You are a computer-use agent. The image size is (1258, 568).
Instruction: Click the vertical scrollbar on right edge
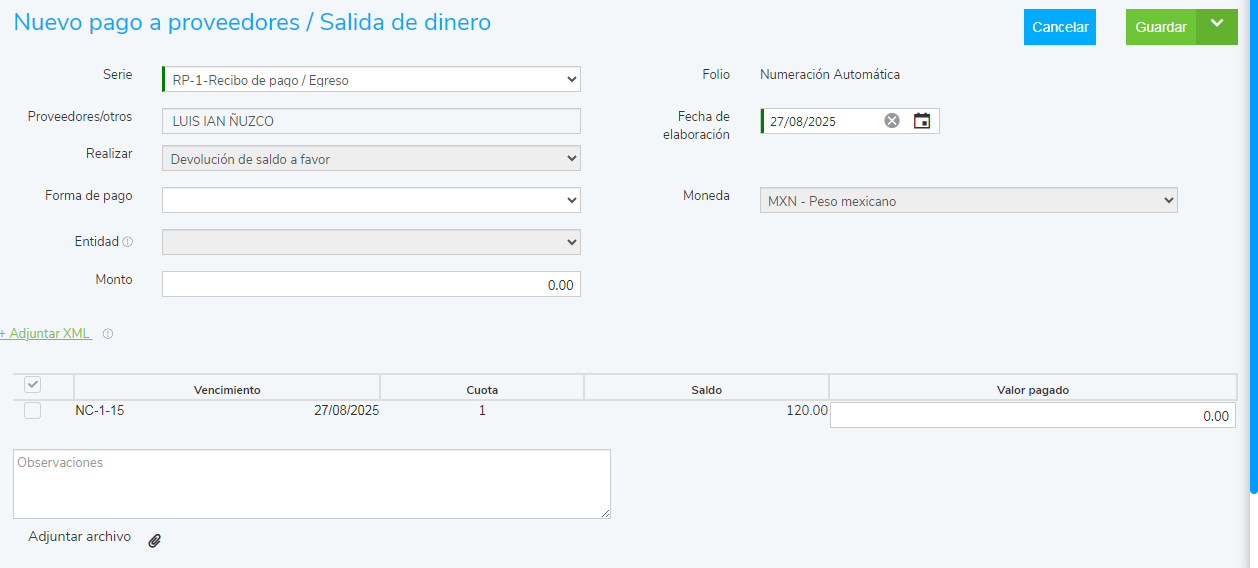(x=1254, y=250)
